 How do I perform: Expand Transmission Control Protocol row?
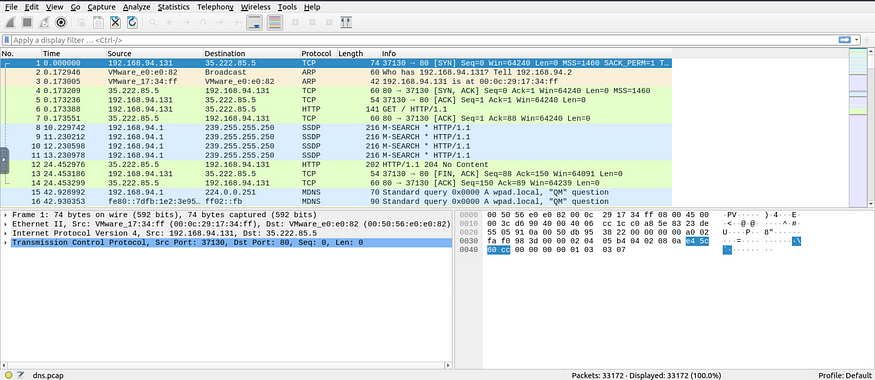[x=6, y=243]
